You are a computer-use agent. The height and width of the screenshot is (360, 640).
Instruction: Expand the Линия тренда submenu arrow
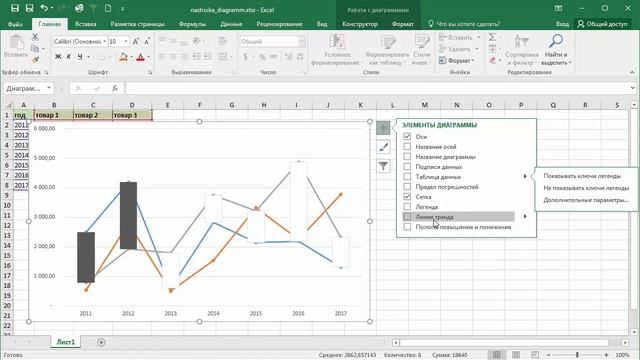pos(525,216)
